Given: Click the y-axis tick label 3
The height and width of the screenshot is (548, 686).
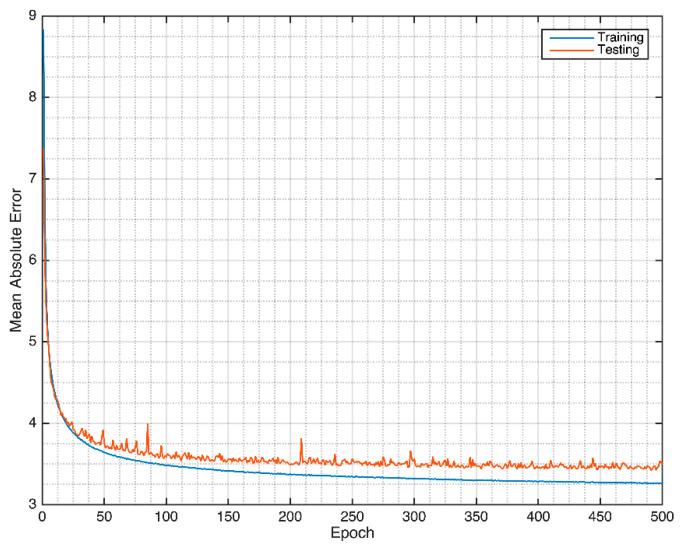Looking at the screenshot, I should pos(33,504).
